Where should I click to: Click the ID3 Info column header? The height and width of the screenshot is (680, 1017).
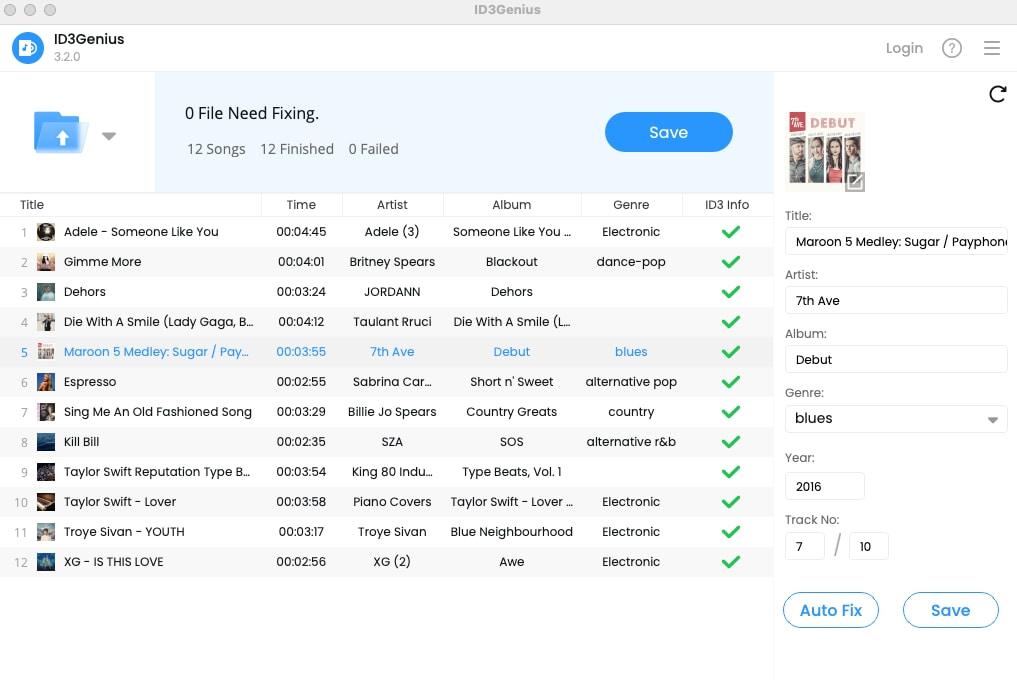tap(726, 205)
